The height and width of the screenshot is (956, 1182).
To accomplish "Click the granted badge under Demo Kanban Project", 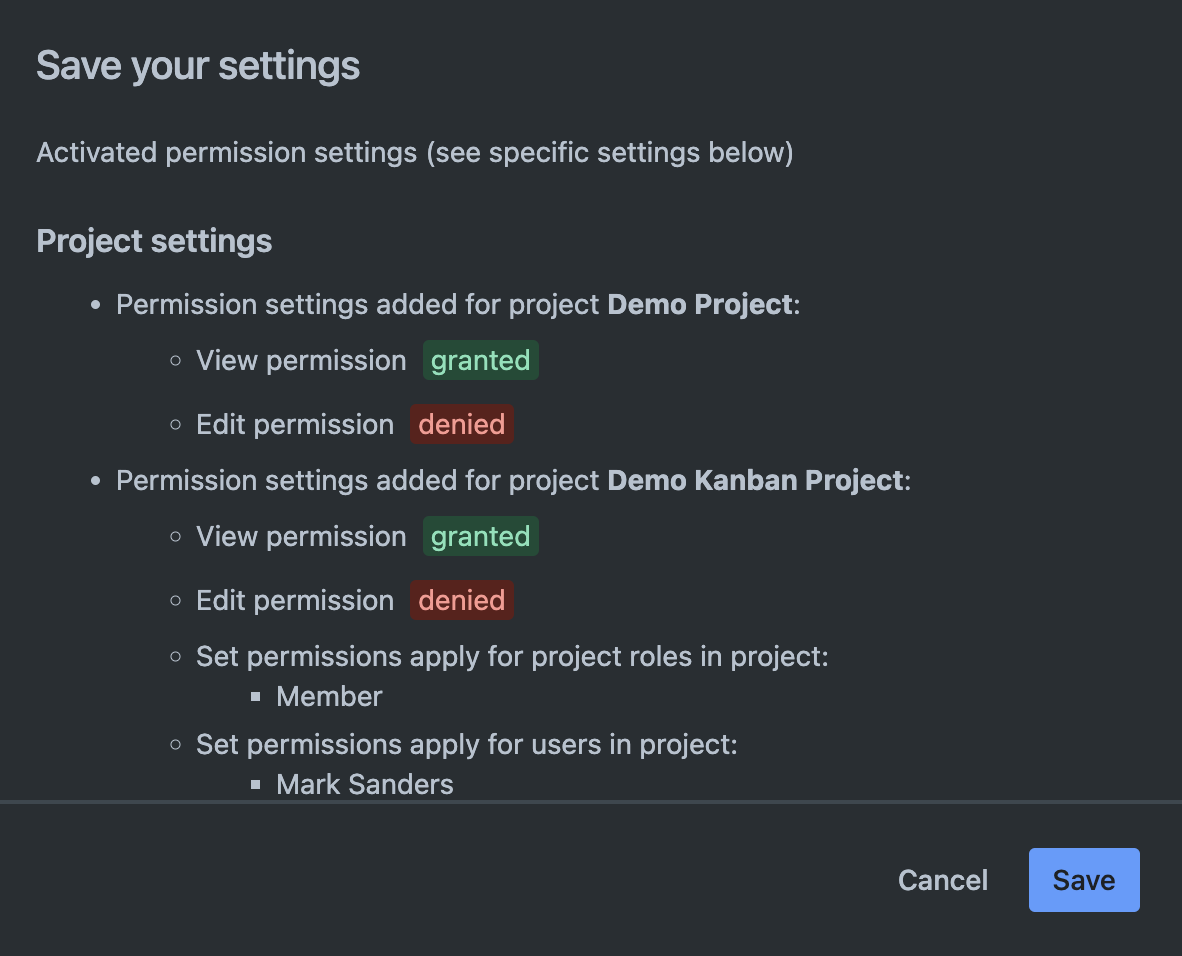I will (480, 536).
